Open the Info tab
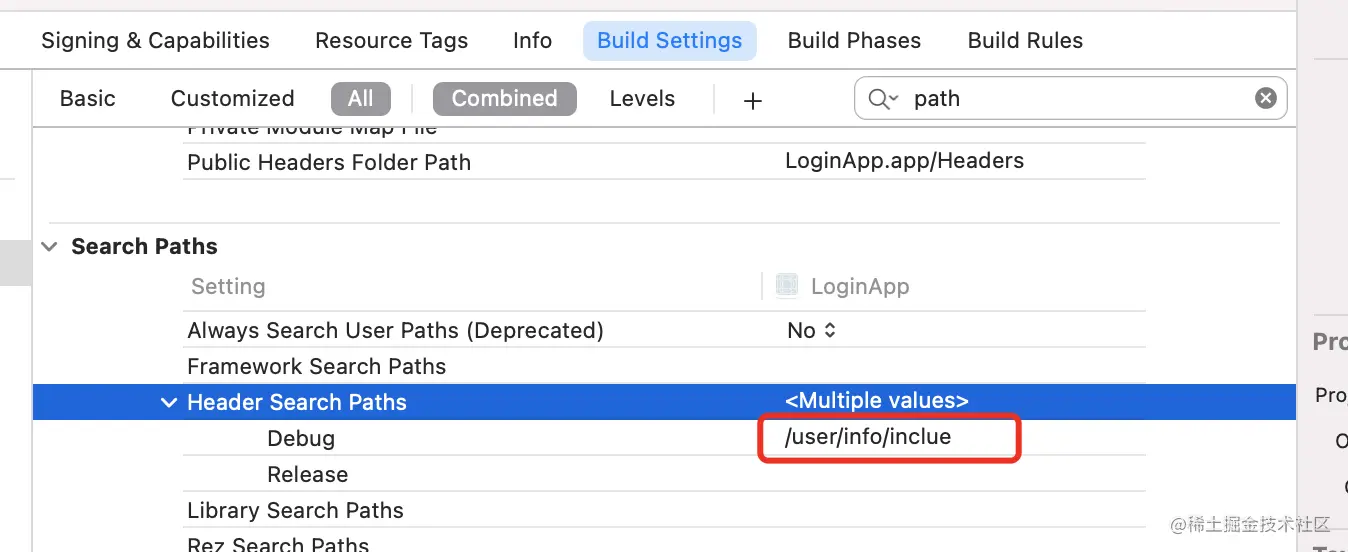Screen dimensions: 1348x552 [x=532, y=41]
